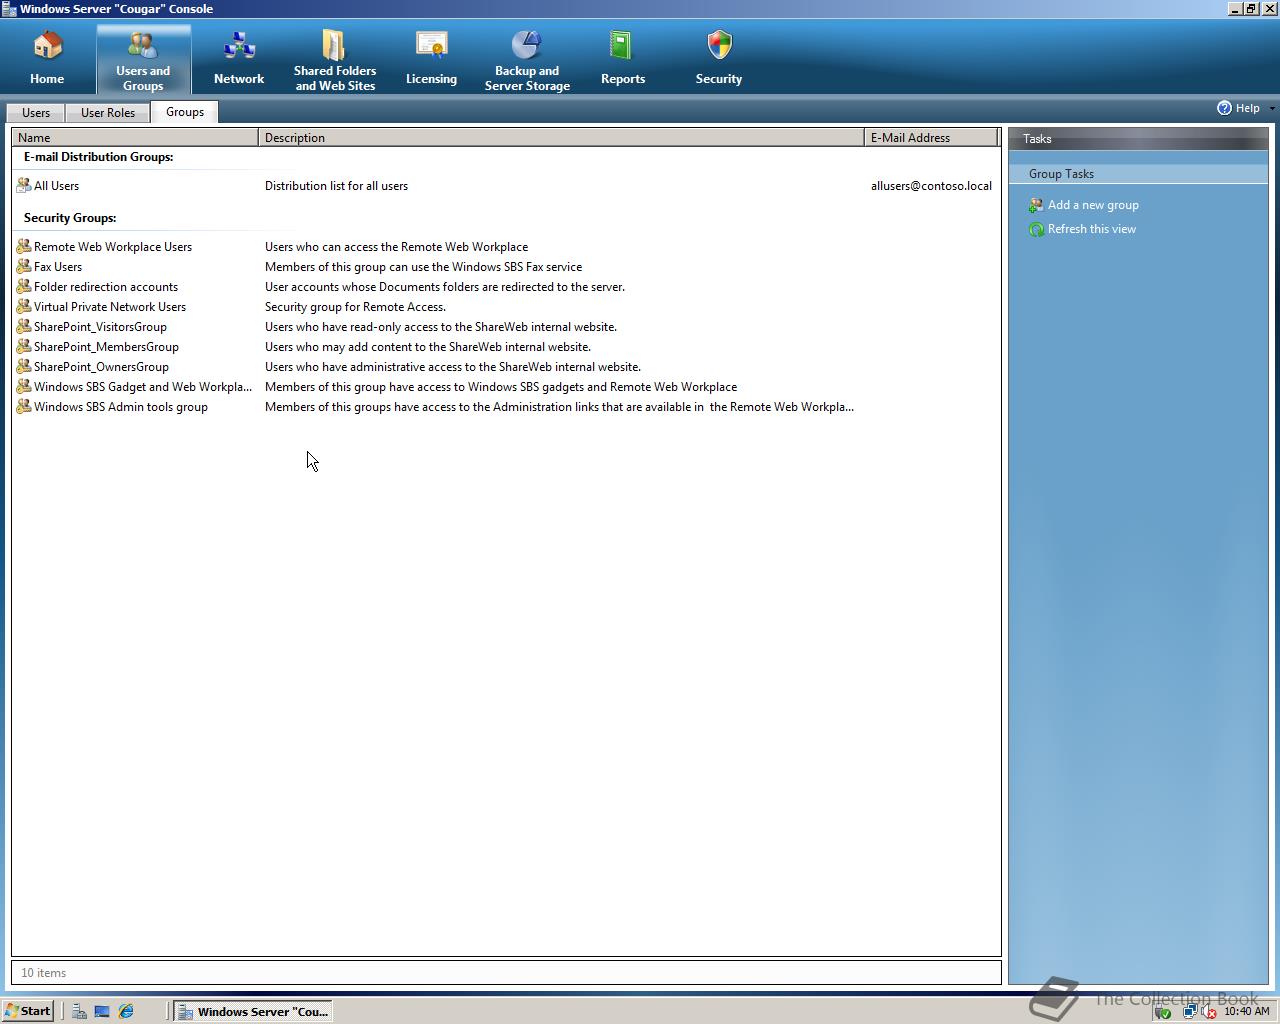The width and height of the screenshot is (1280, 1024).
Task: Click Windows Server Cougar taskbar button
Action: tap(253, 1011)
